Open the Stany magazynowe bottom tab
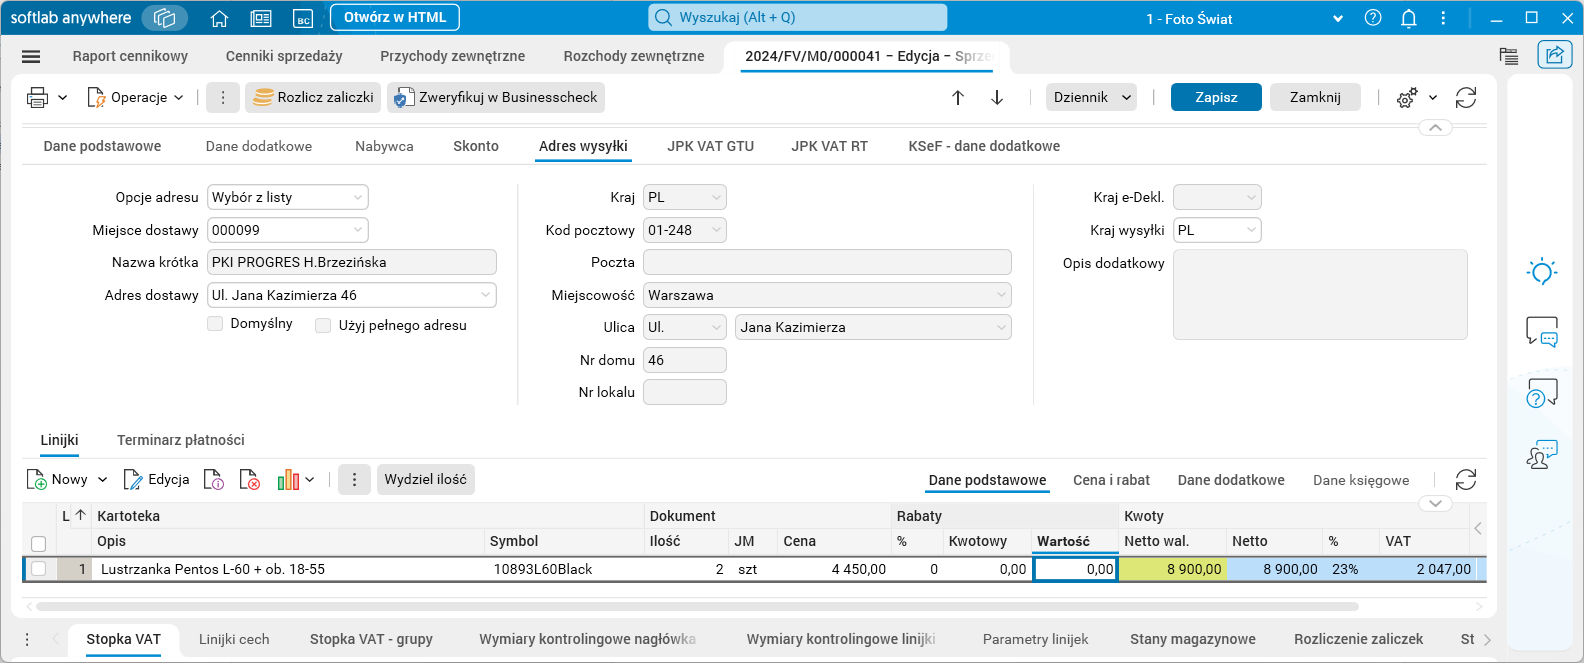Image resolution: width=1584 pixels, height=663 pixels. (x=1193, y=639)
